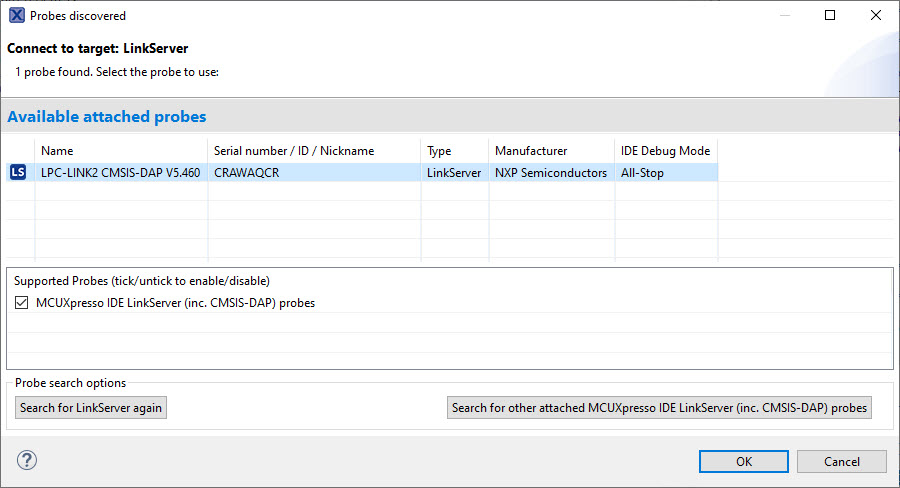This screenshot has height=488, width=900.
Task: Select the LPC-LINK2 CMSIS-DAP V5.460 probe row
Action: [x=120, y=173]
